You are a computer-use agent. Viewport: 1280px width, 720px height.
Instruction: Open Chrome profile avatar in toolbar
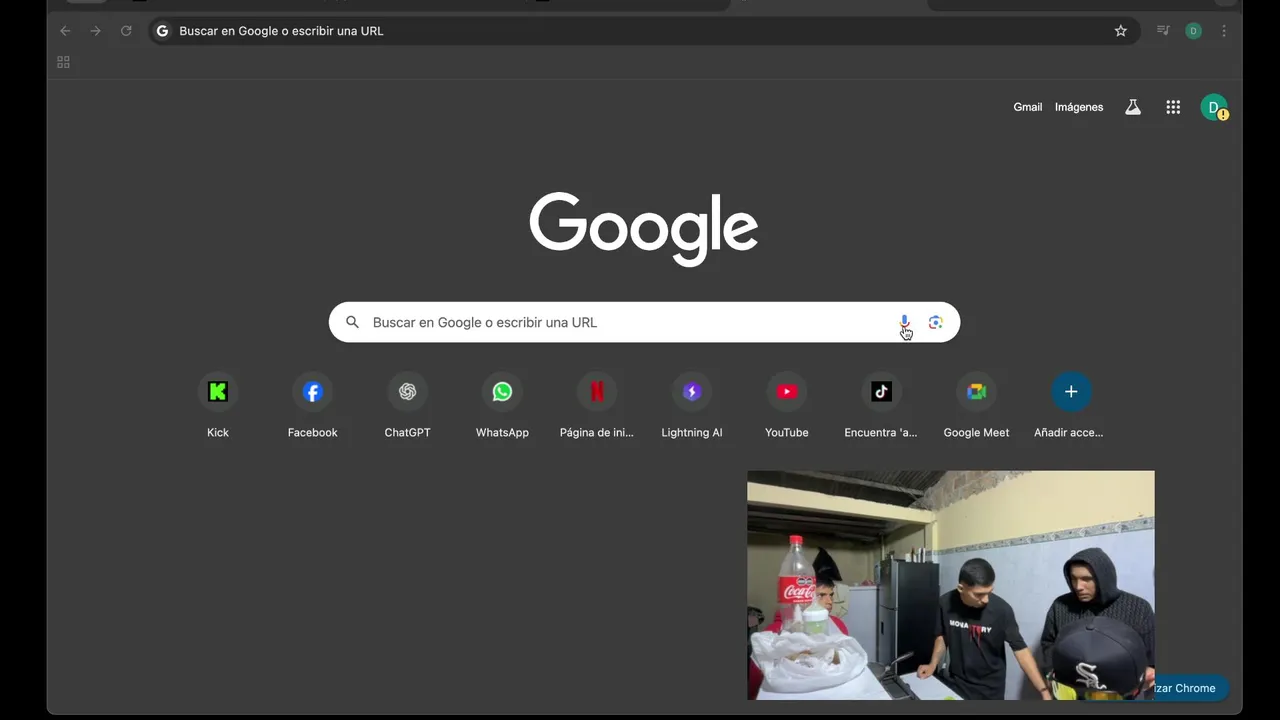pos(1193,31)
